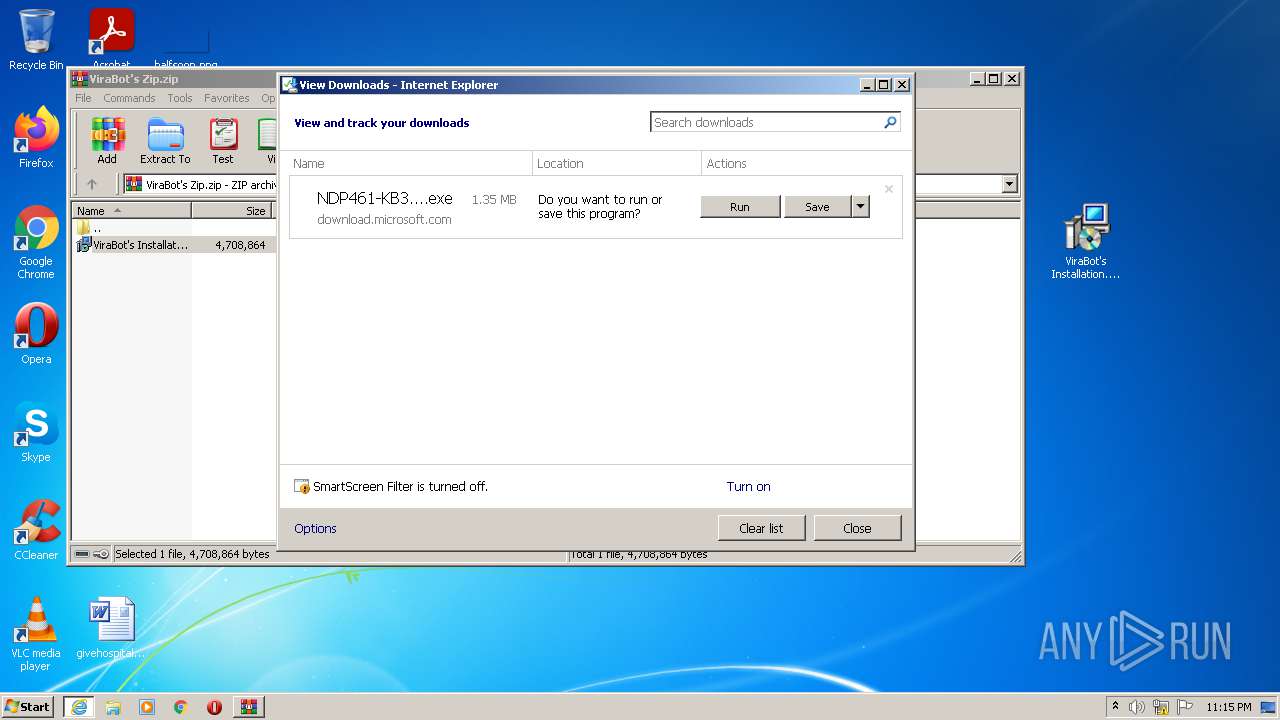Open Windows Explorer taskbar icon
The image size is (1280, 720).
(113, 706)
